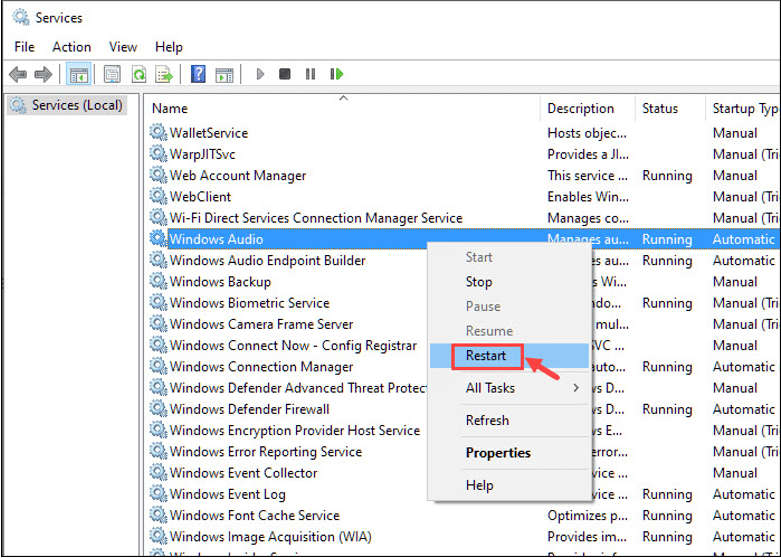Click the Back arrow toolbar icon
The image size is (781, 558).
point(18,75)
